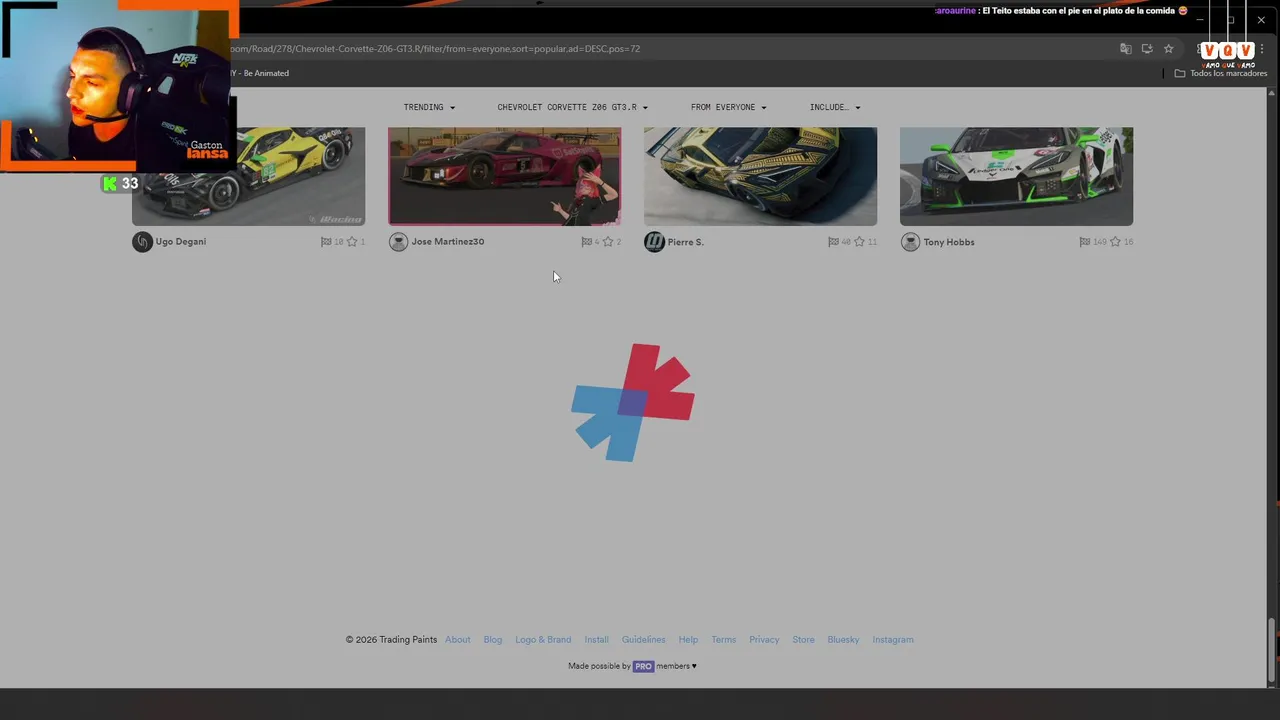Open the Logo & Brand footer link

point(543,640)
